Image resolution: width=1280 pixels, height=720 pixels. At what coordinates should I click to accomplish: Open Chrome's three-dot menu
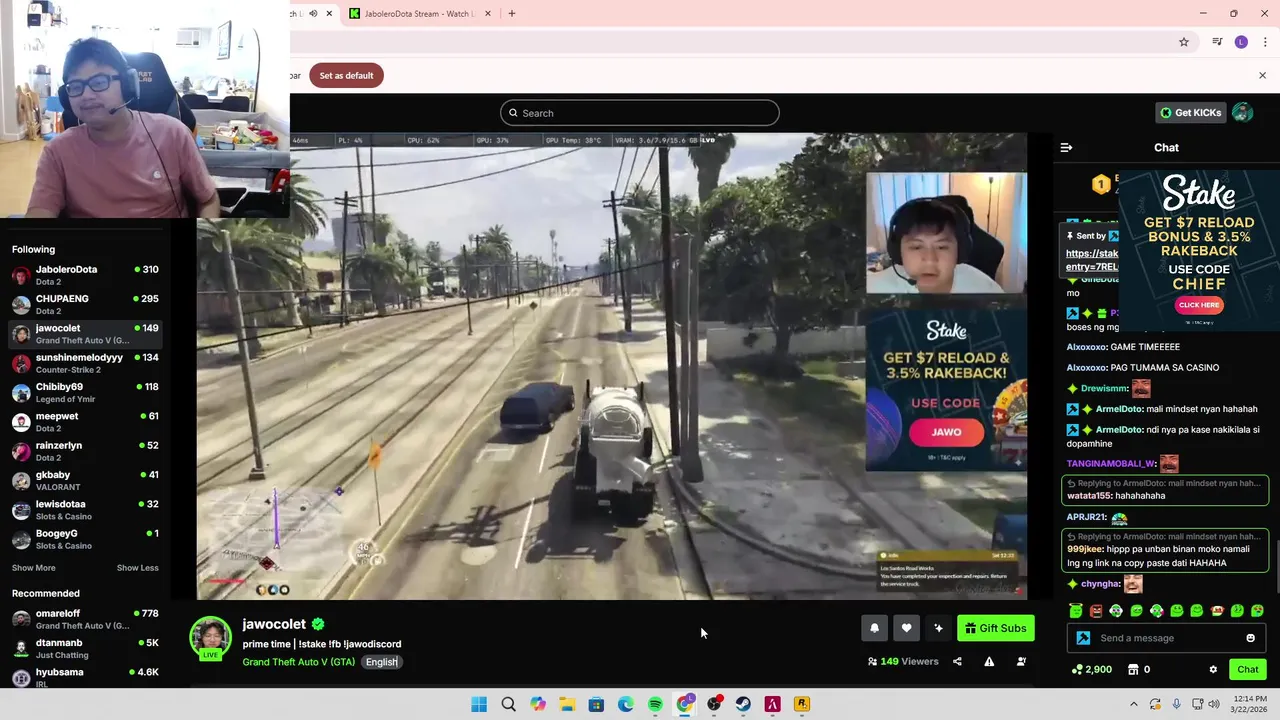(1265, 42)
